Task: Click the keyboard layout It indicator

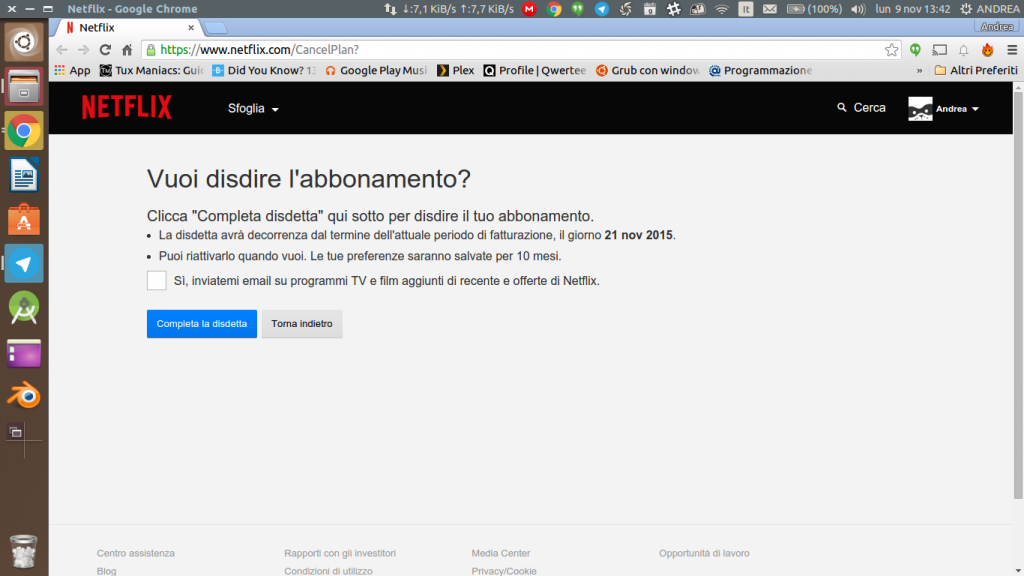Action: coord(745,9)
